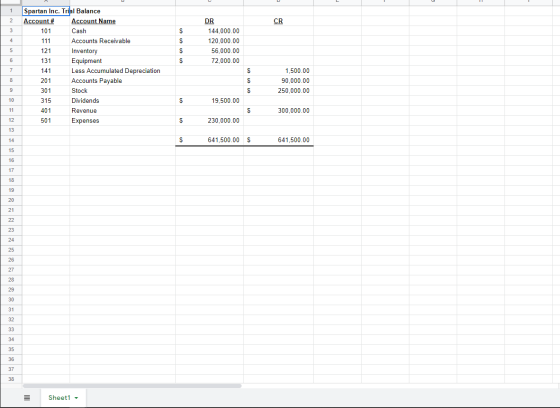Screen dimensions: 560x408
Task: Click the 'Expenses' cell
Action: coord(122,121)
